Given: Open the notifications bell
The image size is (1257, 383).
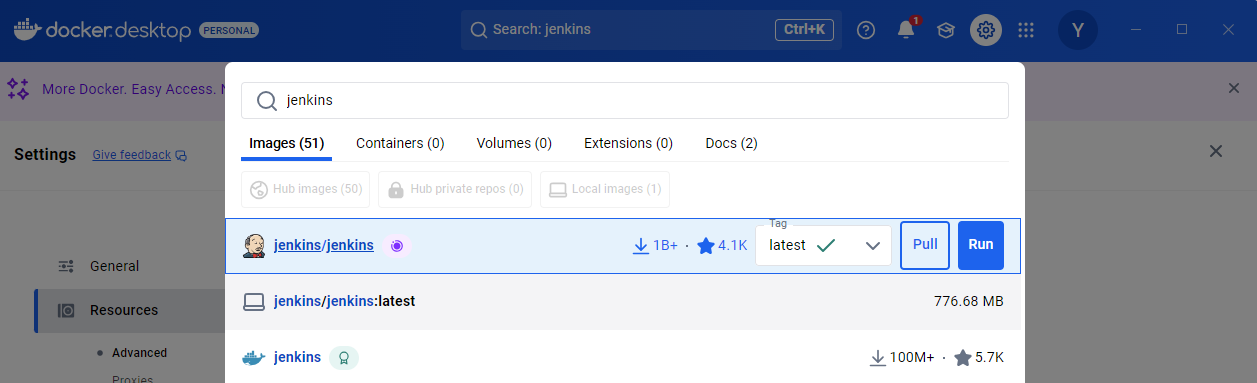Looking at the screenshot, I should click(x=906, y=30).
